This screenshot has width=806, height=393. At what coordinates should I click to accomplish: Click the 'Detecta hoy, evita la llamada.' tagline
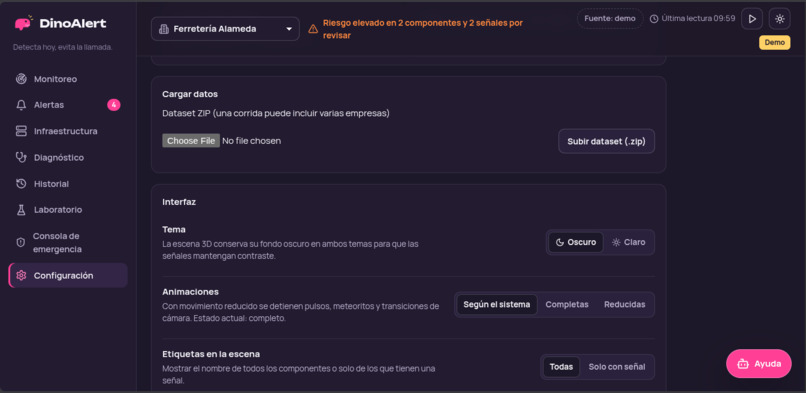(x=63, y=47)
